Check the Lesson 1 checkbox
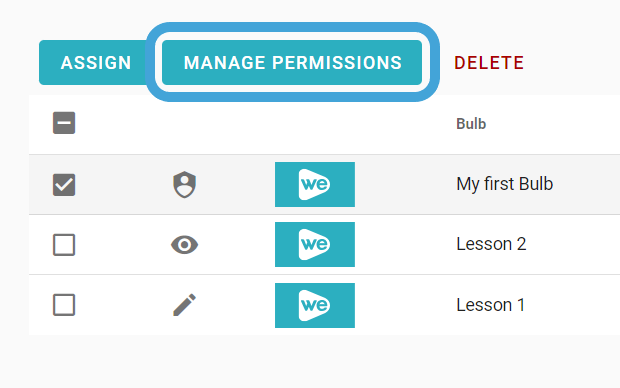 64,305
